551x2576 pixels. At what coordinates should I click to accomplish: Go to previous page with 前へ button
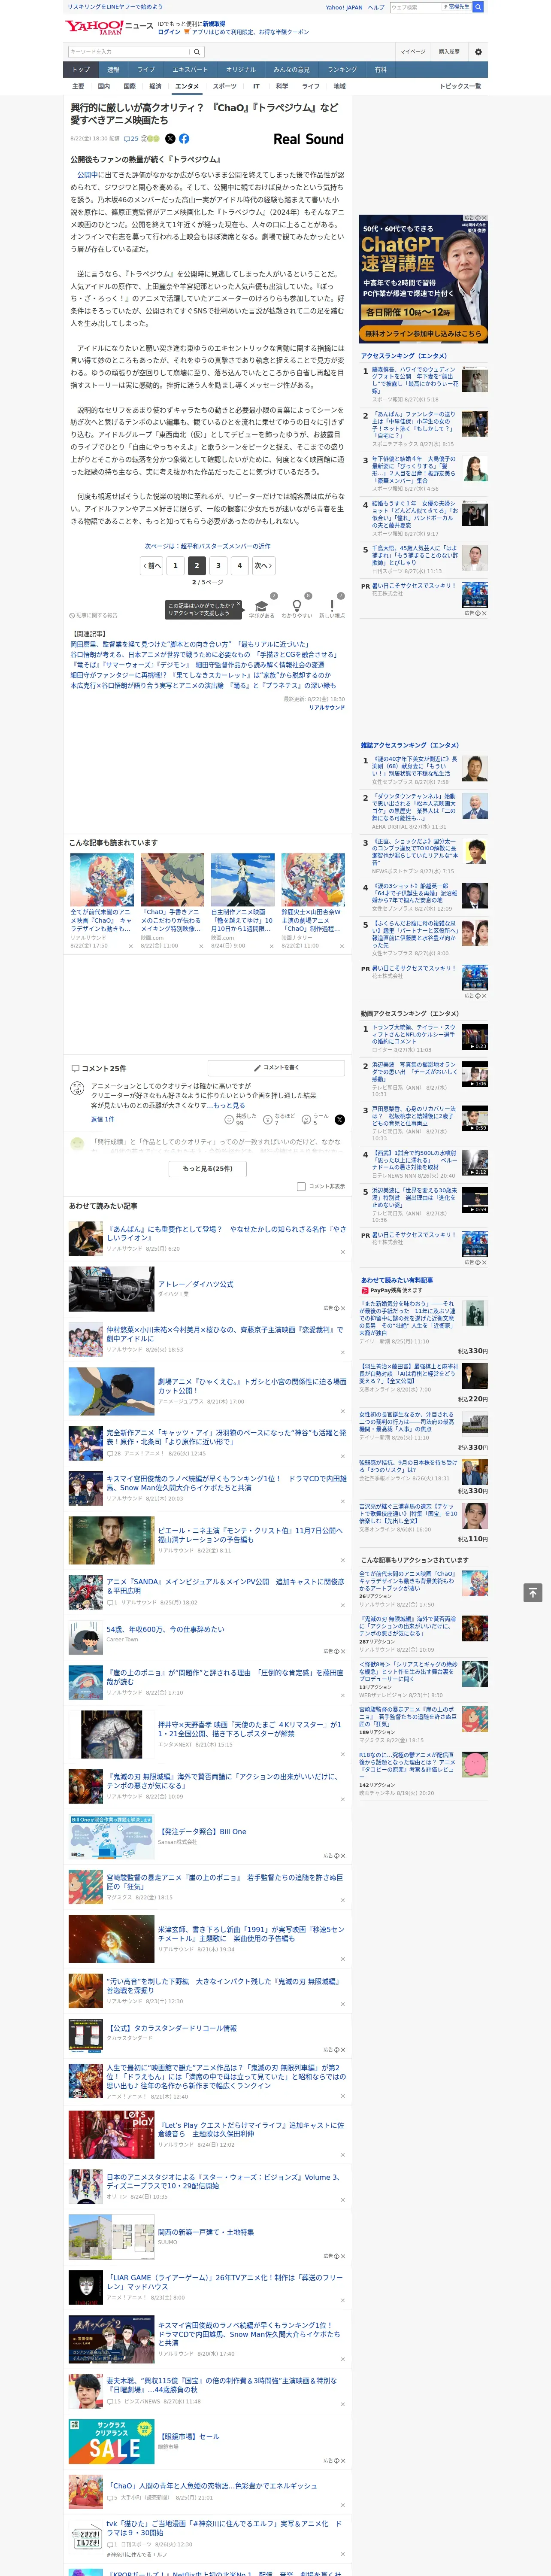point(152,565)
